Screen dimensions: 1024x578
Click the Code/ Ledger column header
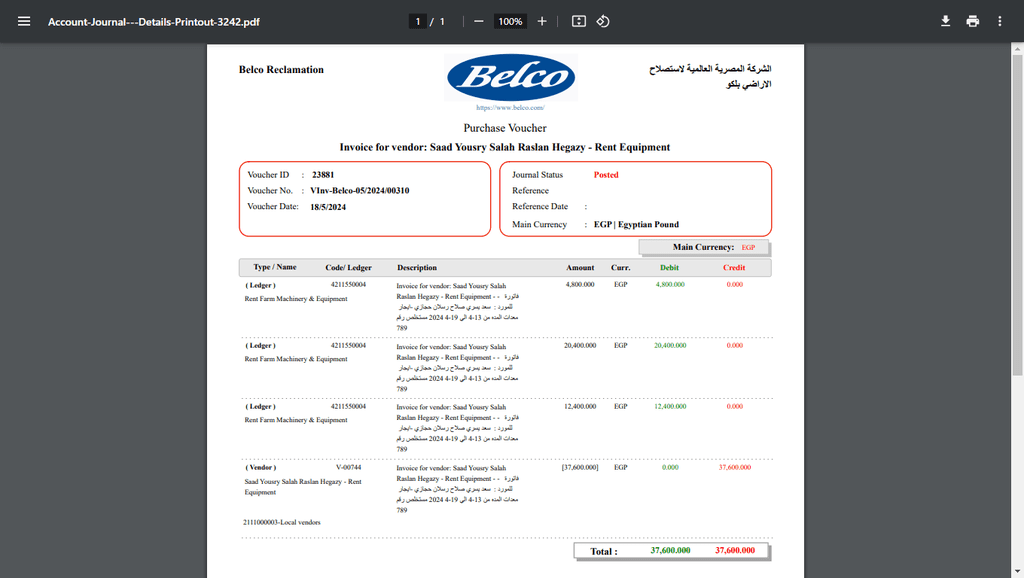click(349, 268)
